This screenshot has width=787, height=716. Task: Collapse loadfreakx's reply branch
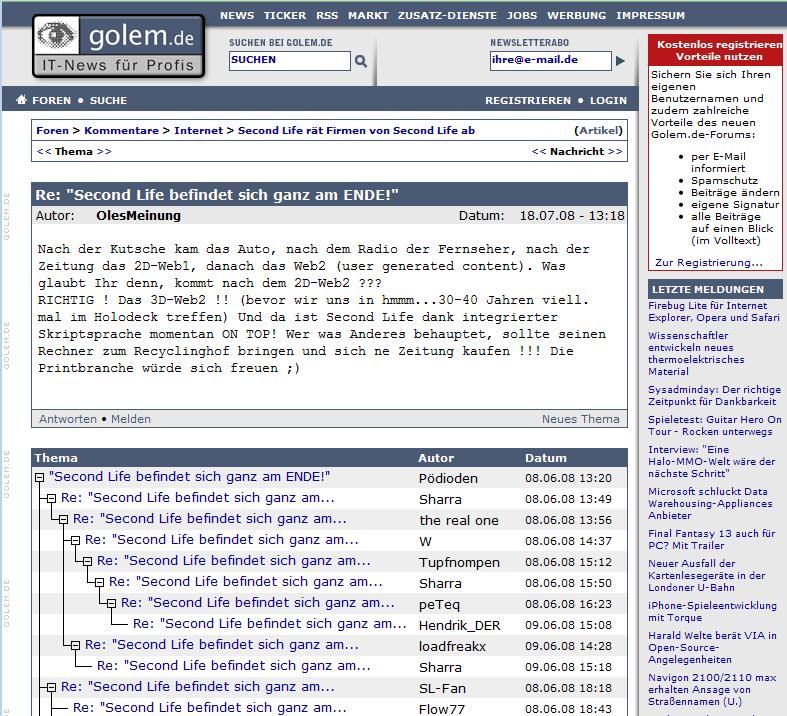[x=75, y=646]
